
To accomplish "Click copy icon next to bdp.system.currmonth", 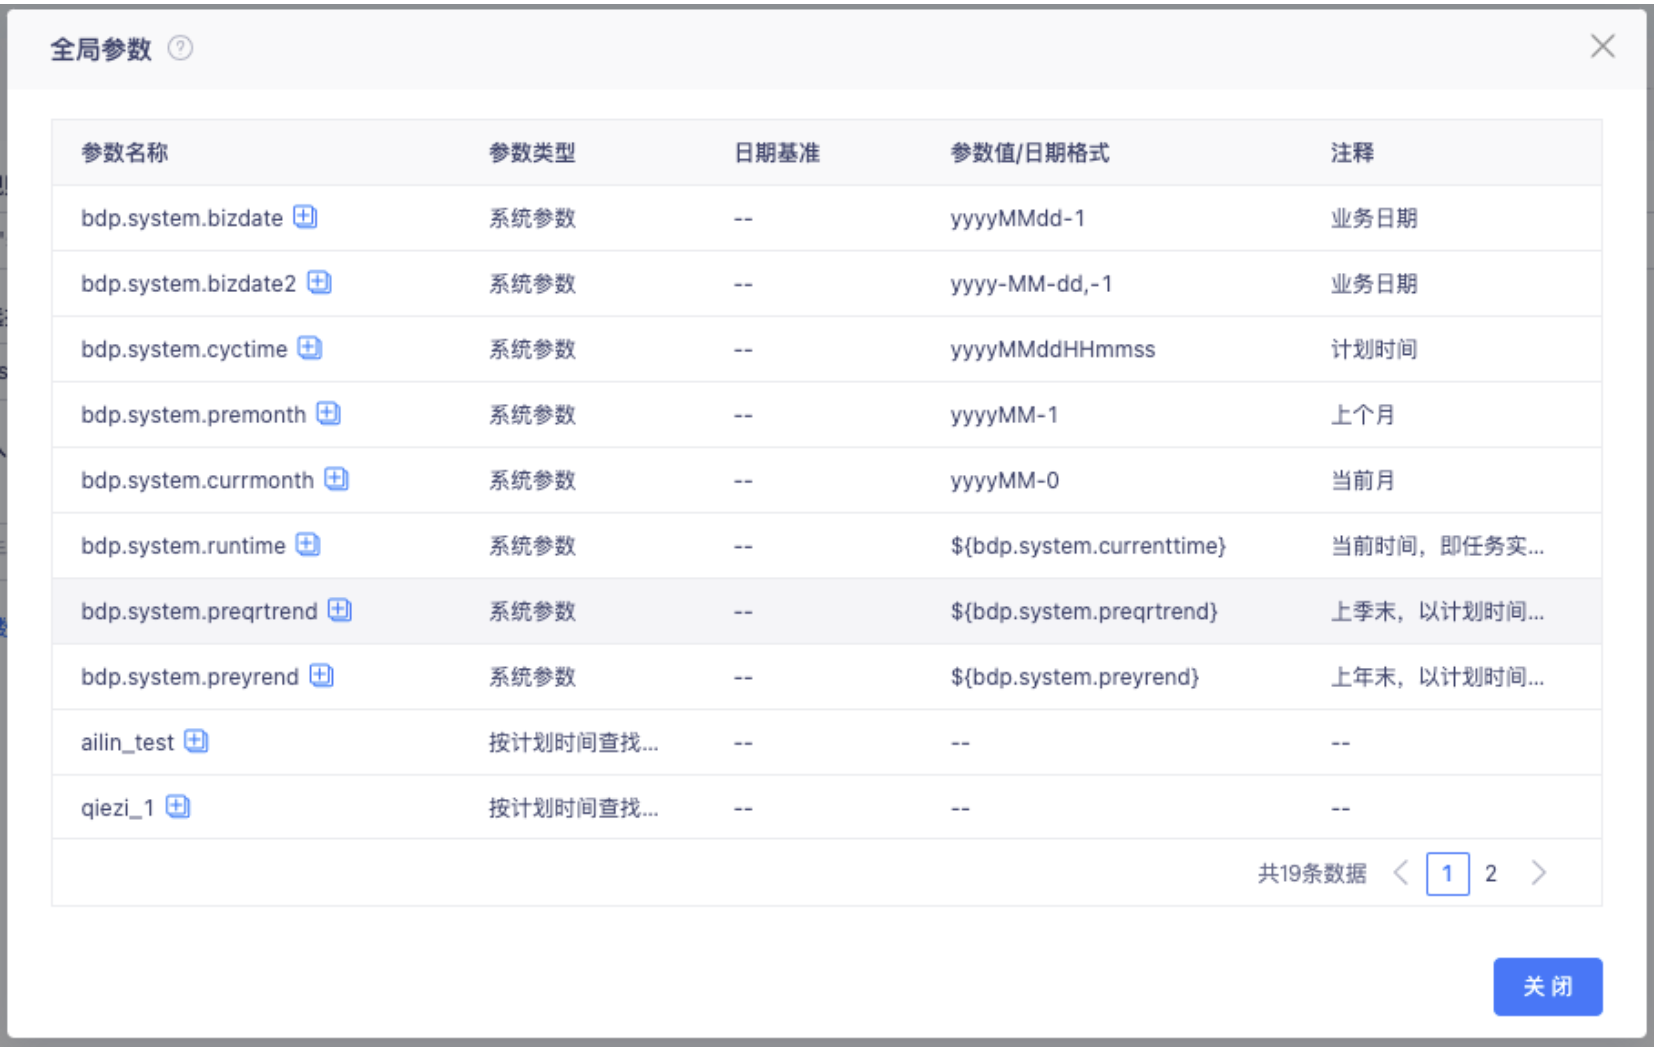I will [x=337, y=479].
